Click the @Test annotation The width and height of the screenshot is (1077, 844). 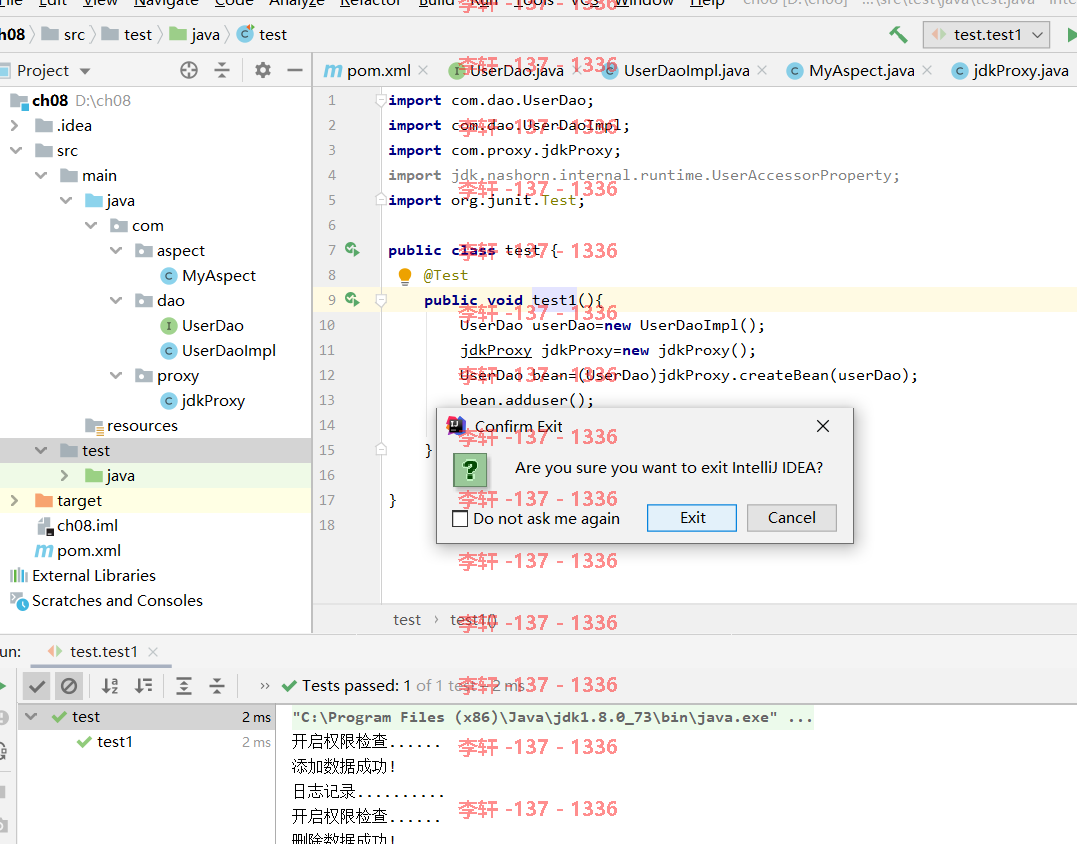[x=445, y=275]
